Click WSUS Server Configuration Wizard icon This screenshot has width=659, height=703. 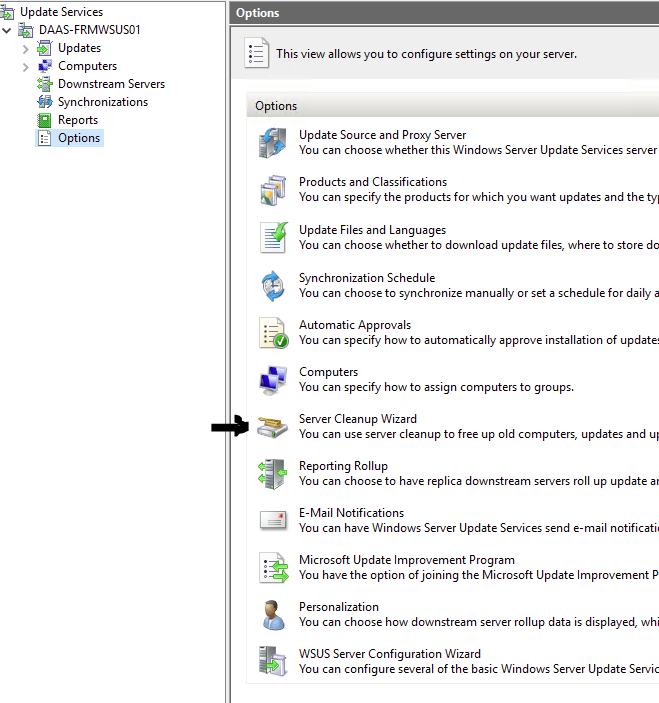point(273,661)
